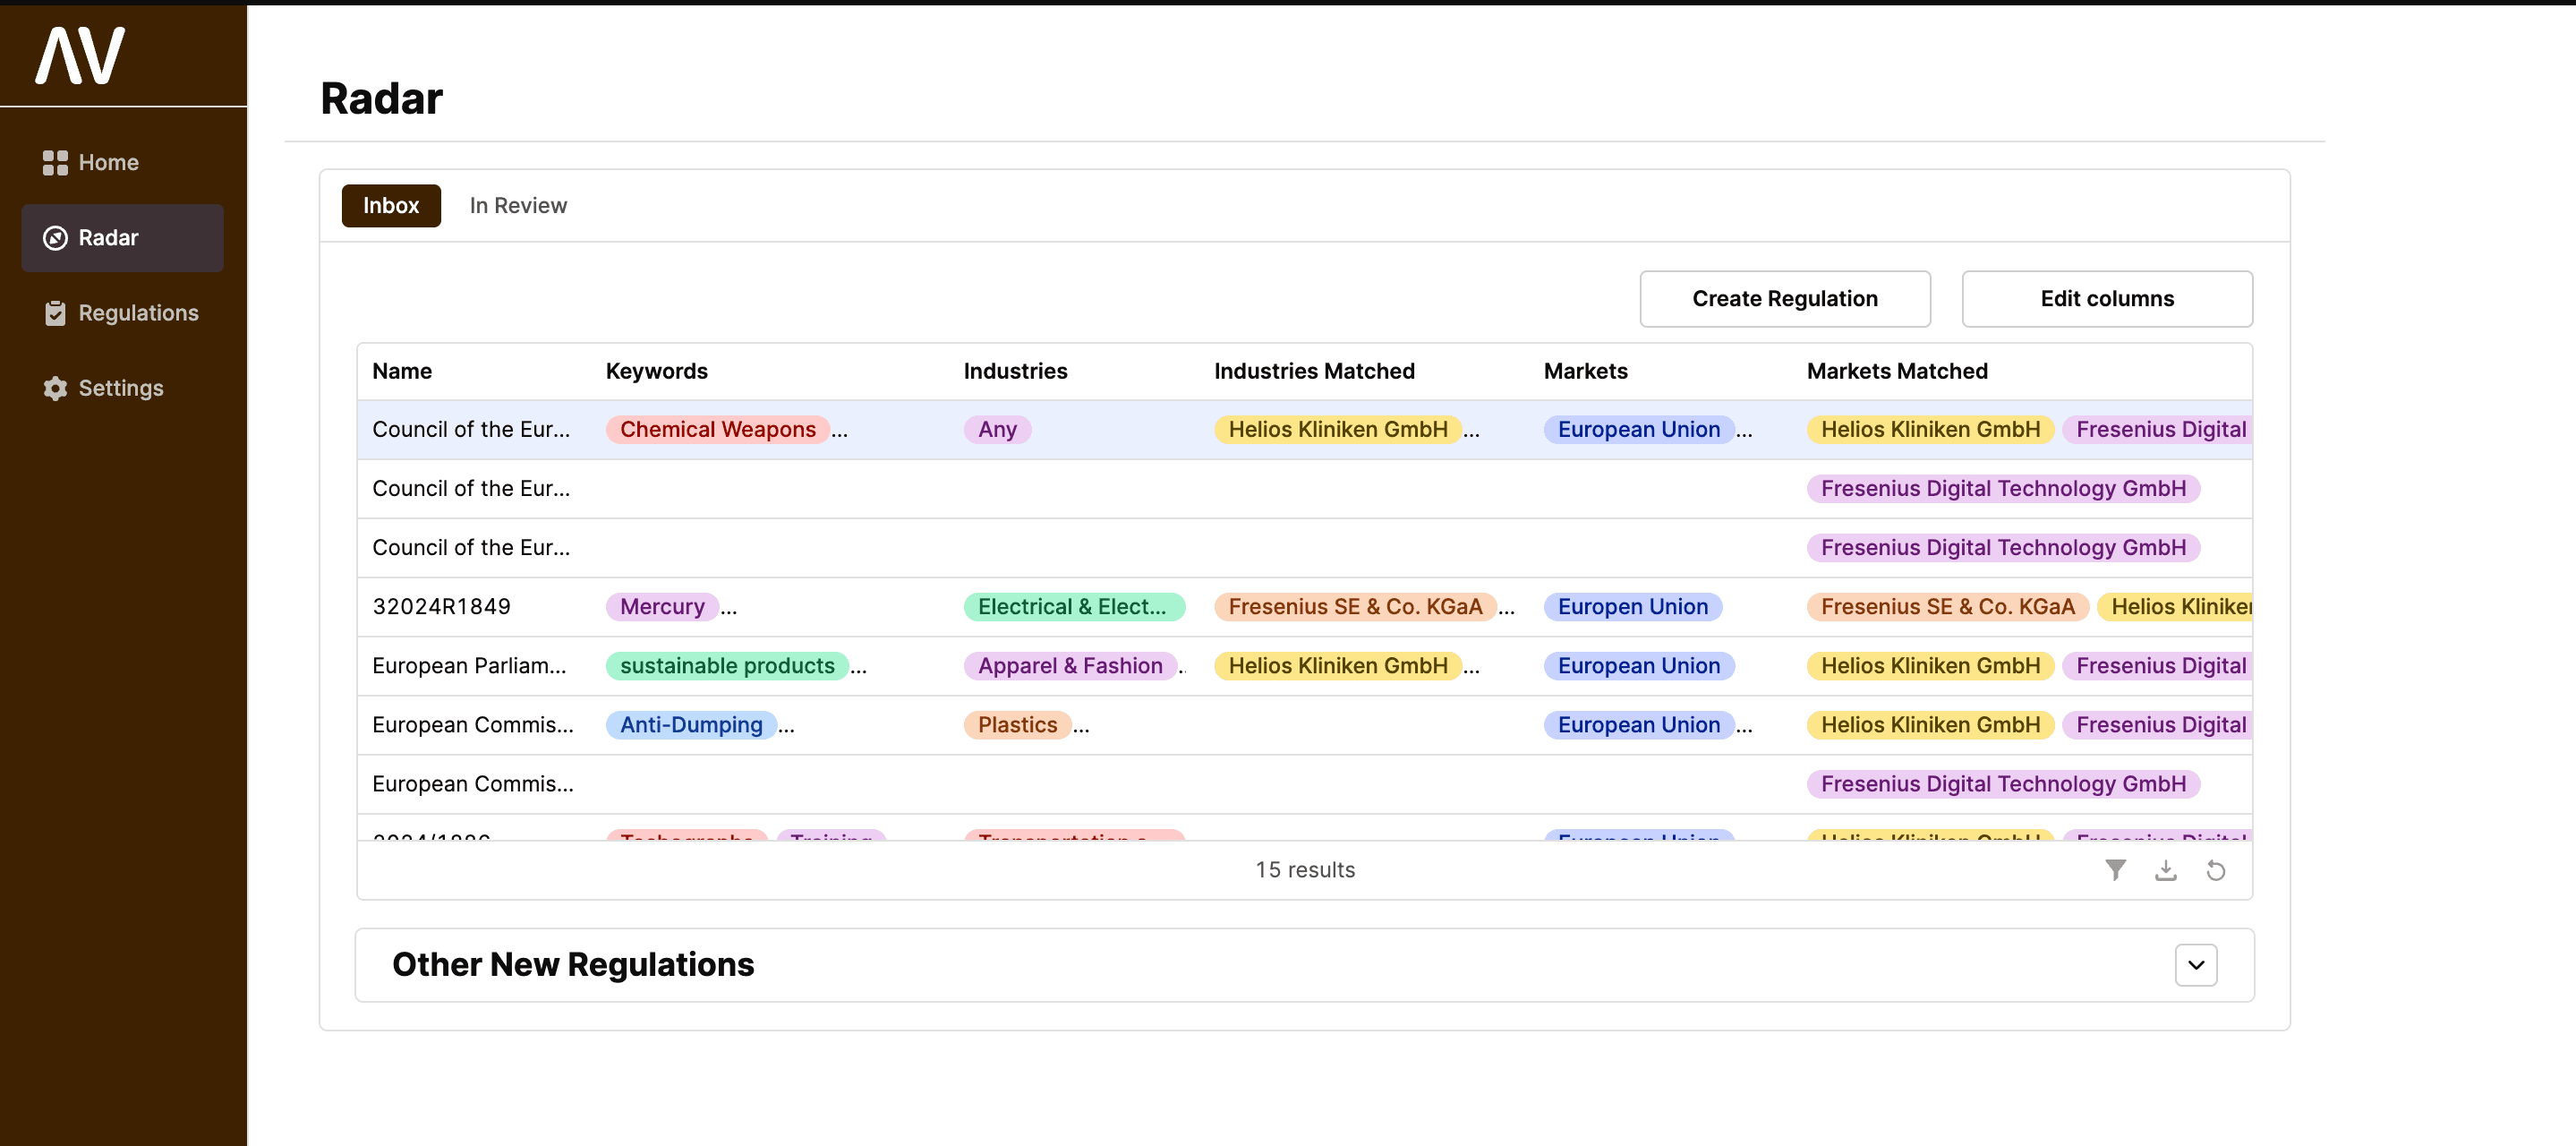
Task: Open the Edit columns dialog
Action: click(x=2107, y=298)
